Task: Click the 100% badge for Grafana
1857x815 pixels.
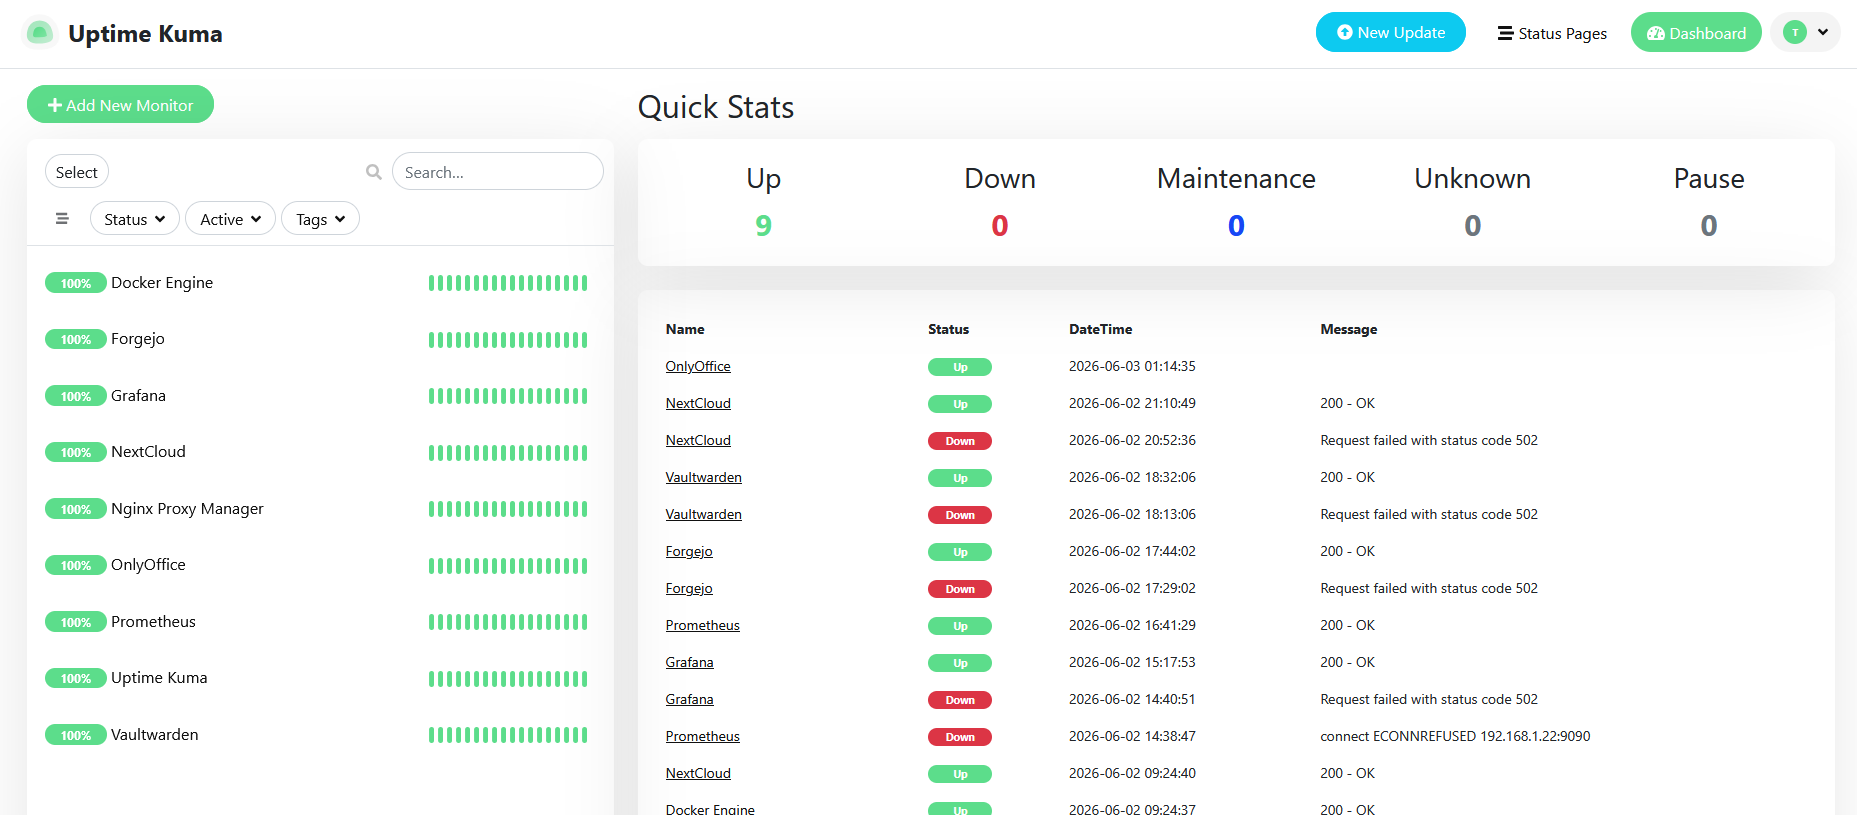Action: pyautogui.click(x=76, y=396)
